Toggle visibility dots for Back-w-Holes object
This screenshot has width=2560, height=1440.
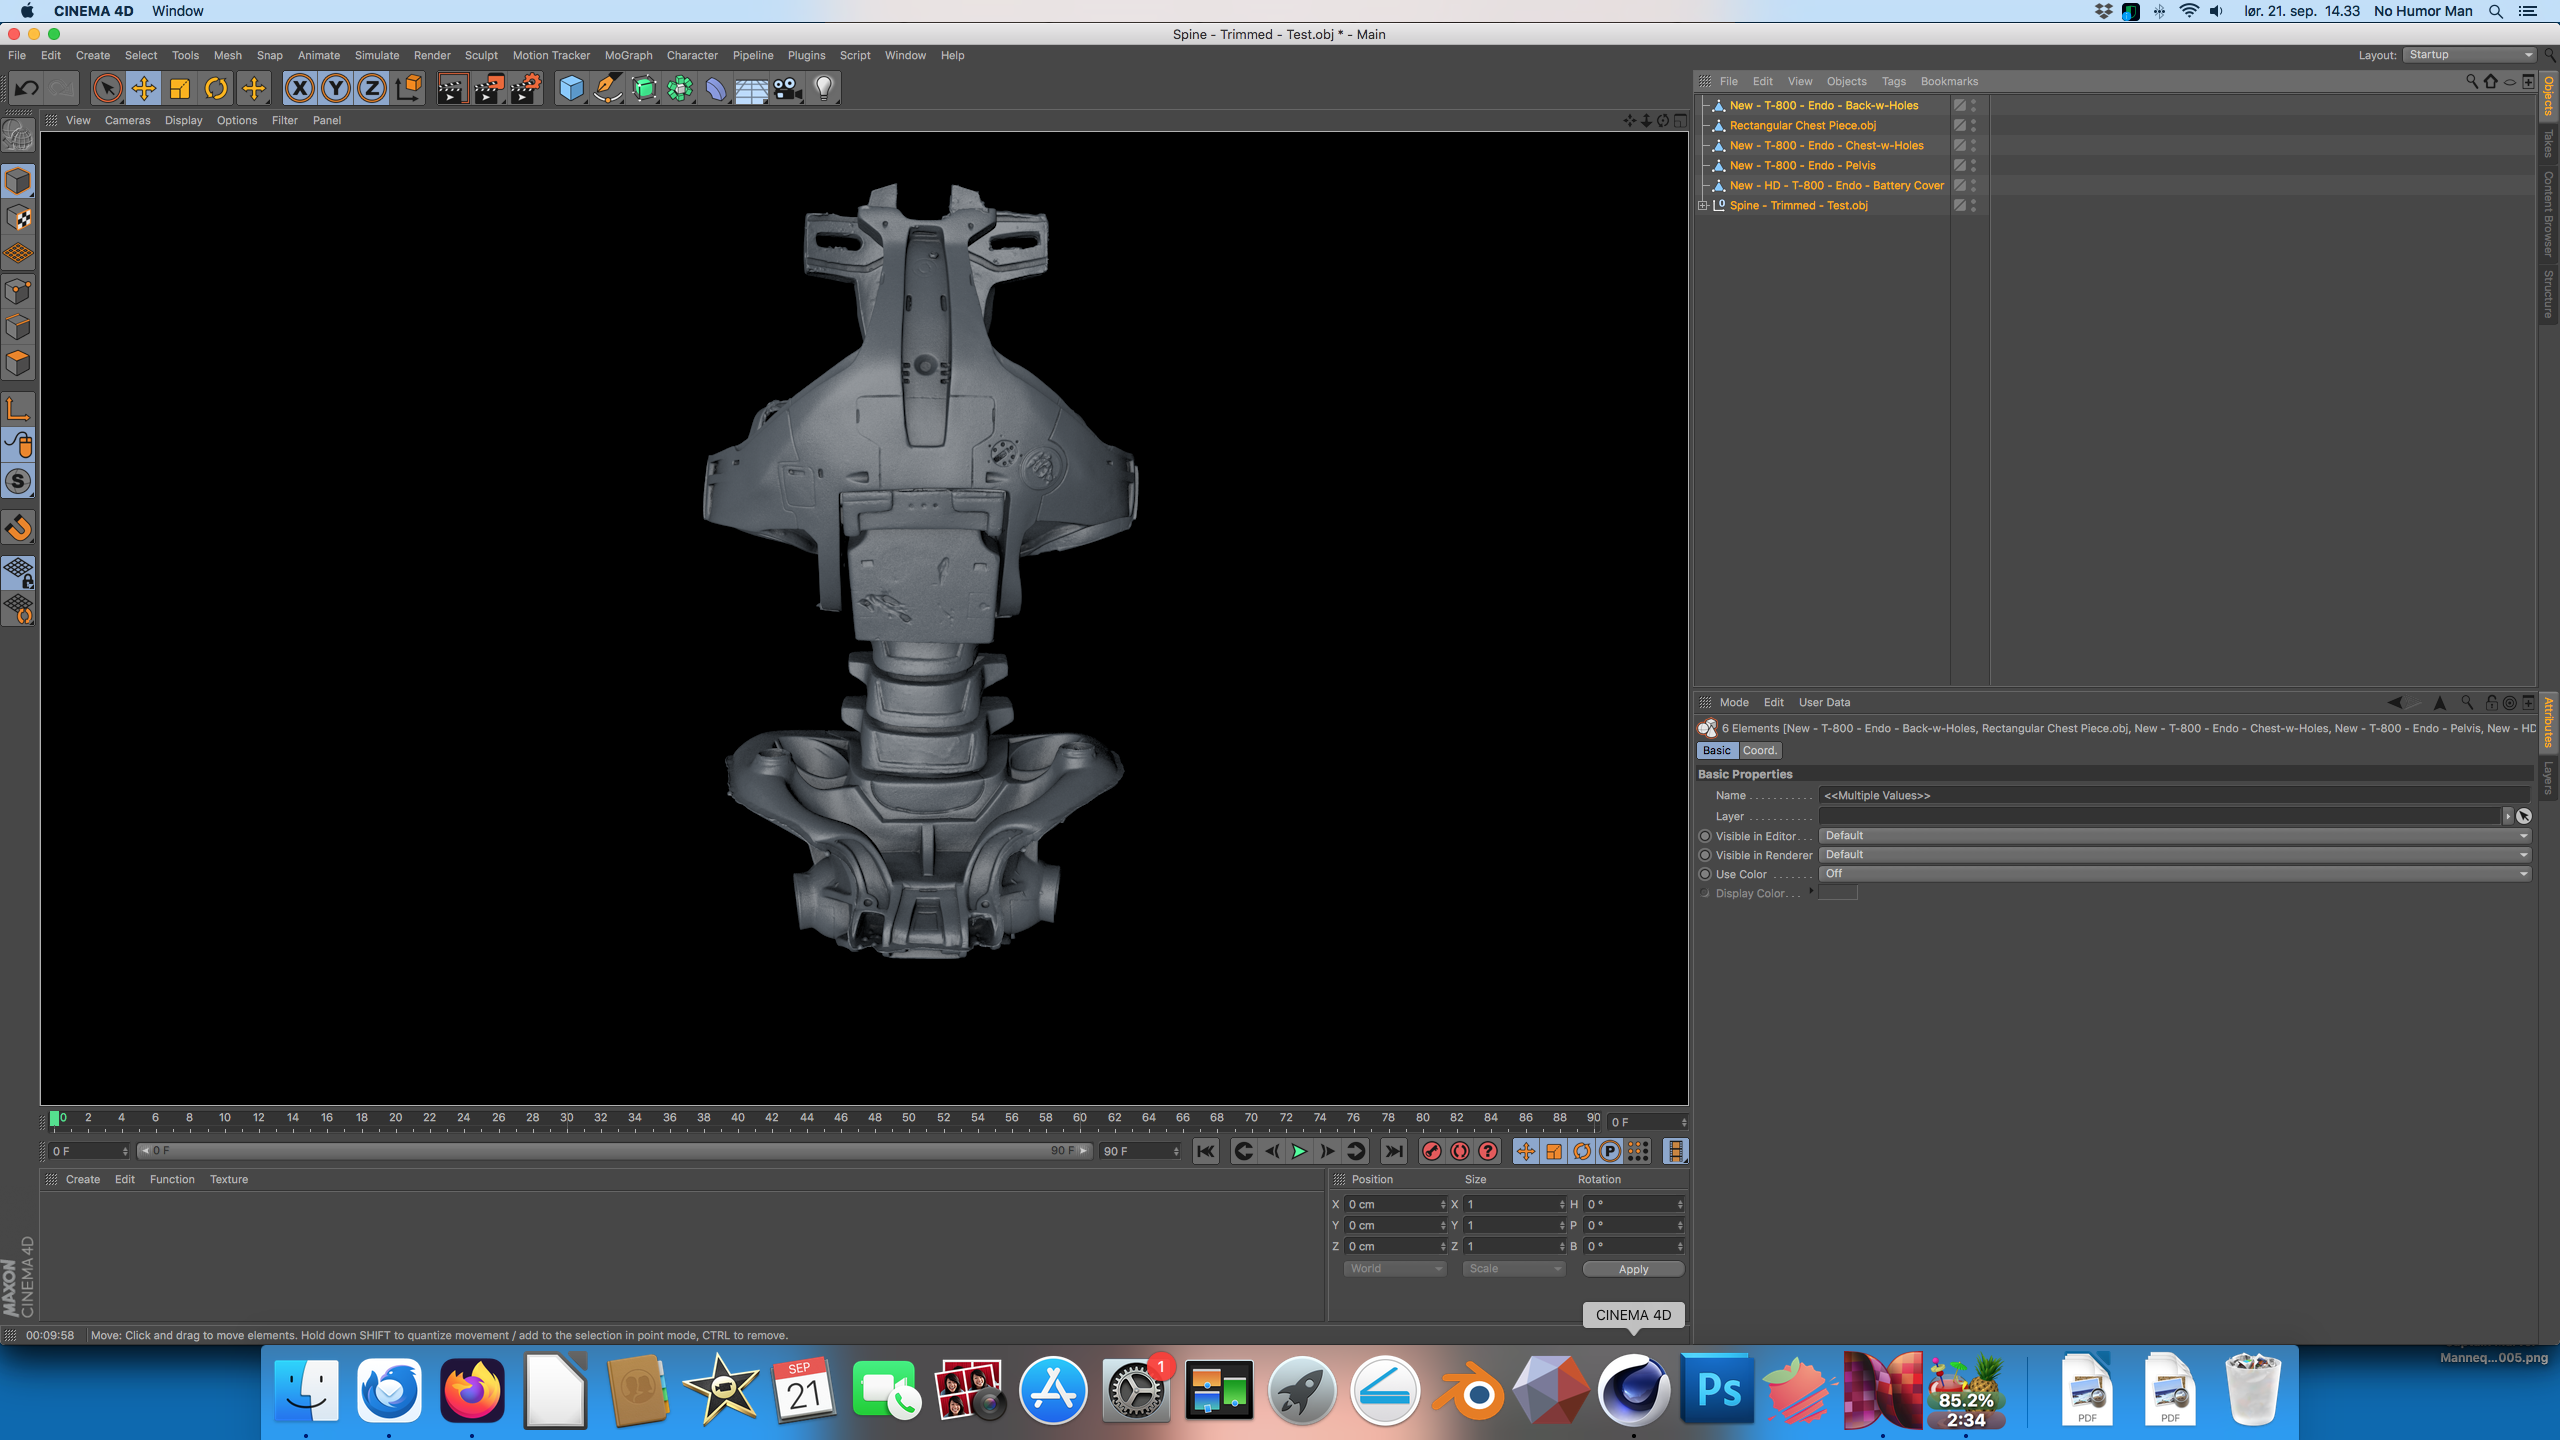1973,105
